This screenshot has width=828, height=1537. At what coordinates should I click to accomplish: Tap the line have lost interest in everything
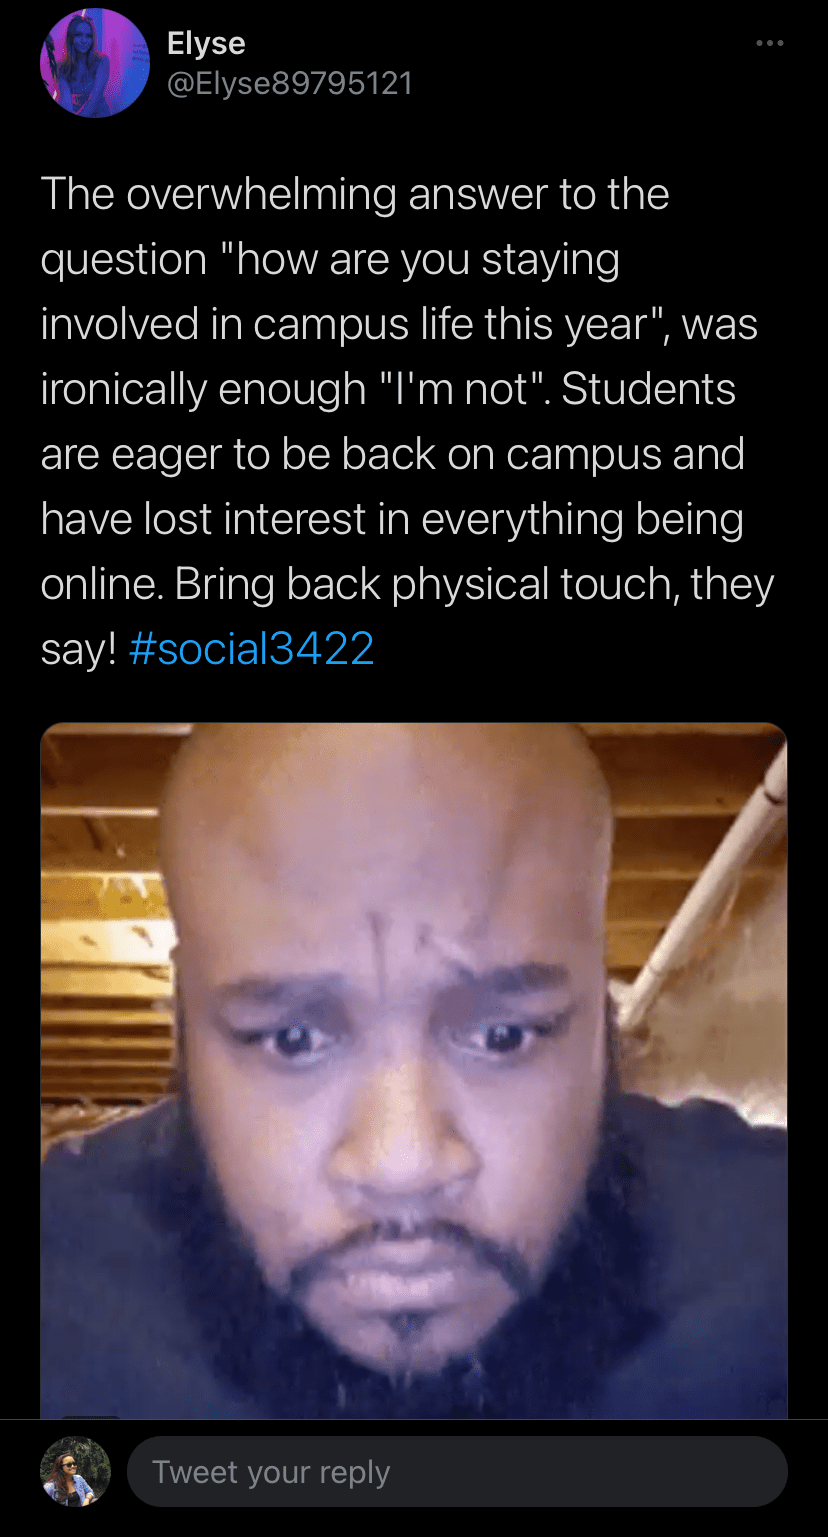tap(391, 519)
